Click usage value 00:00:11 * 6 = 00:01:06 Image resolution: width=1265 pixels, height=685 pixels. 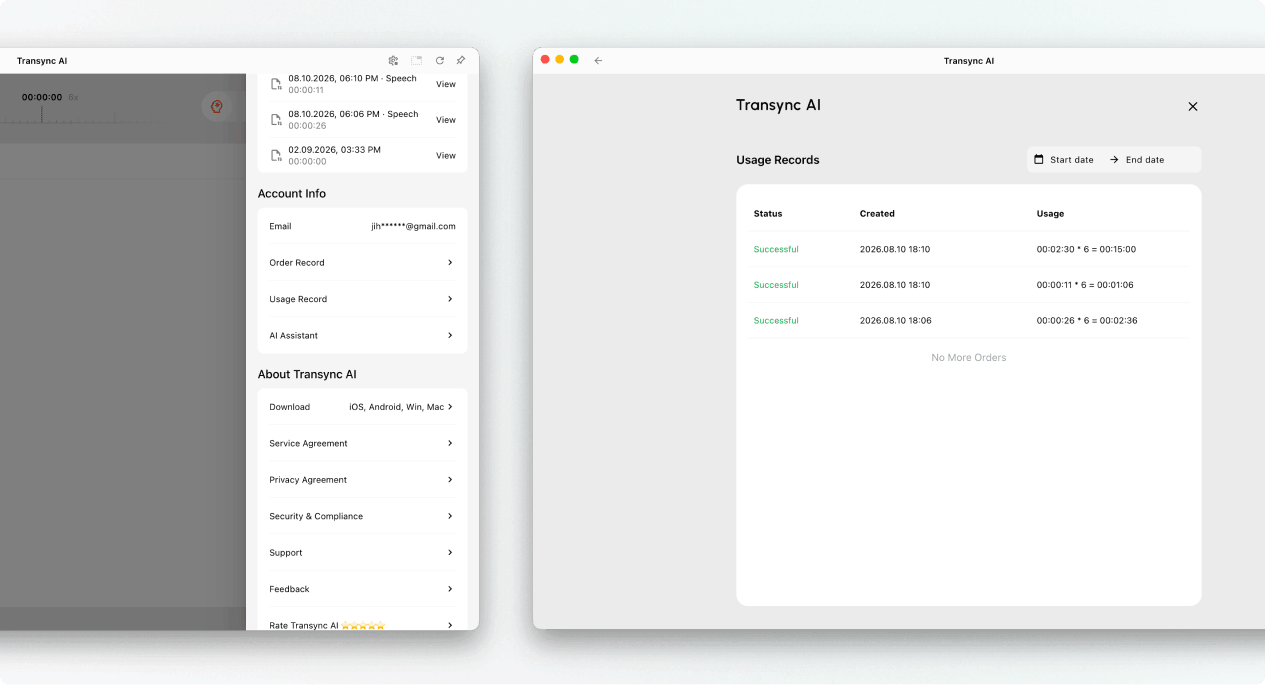(1086, 285)
